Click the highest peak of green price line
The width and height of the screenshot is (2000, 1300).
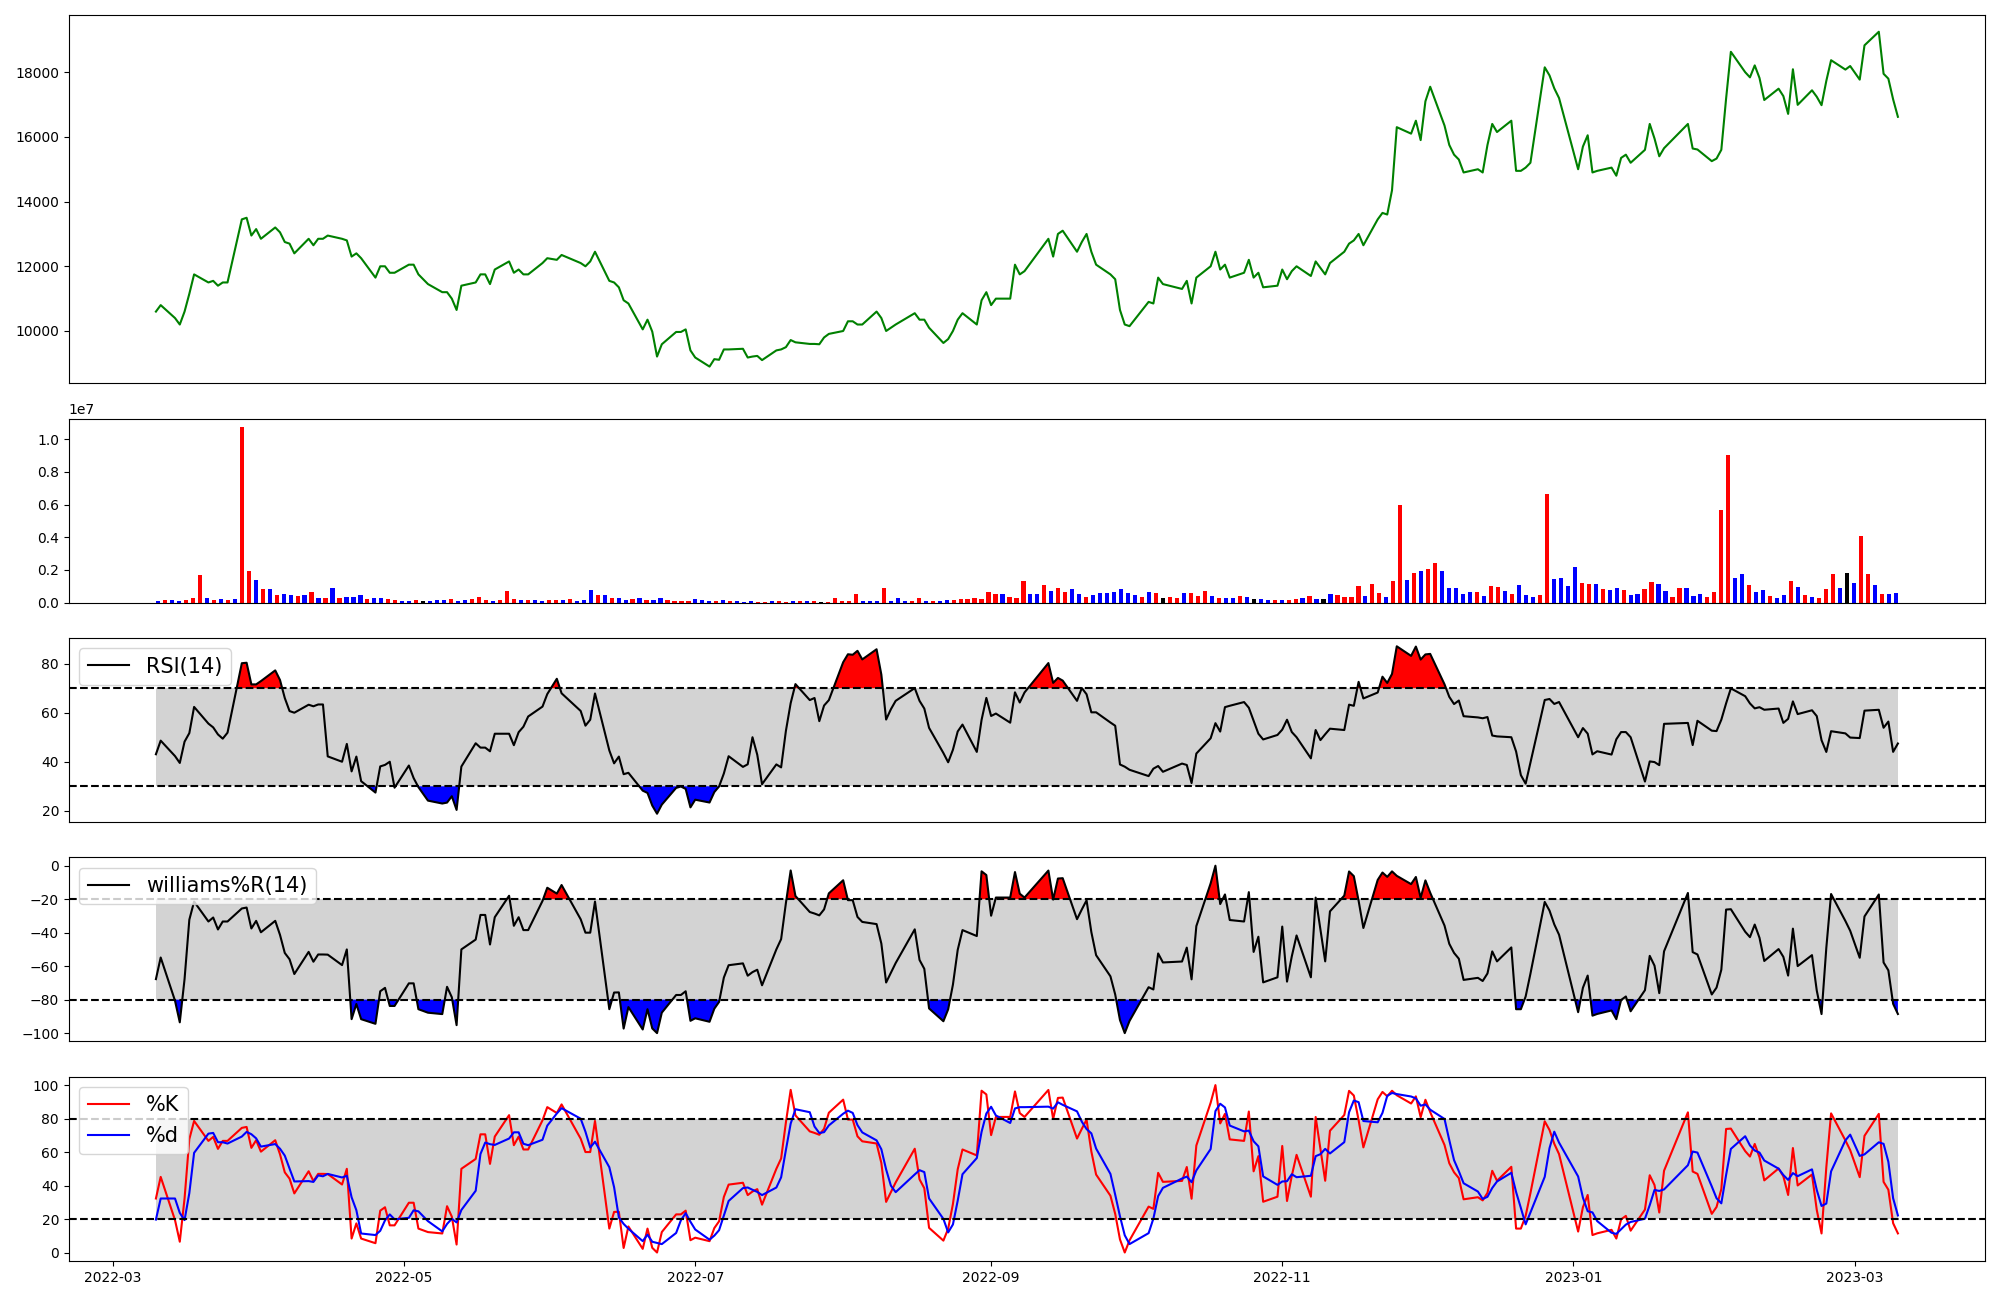tap(1879, 32)
